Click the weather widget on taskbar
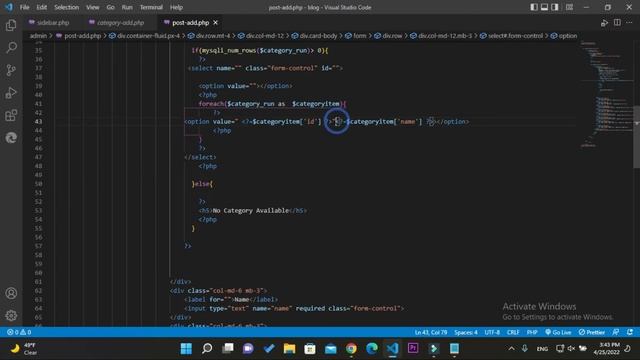The height and width of the screenshot is (360, 640). click(x=24, y=349)
